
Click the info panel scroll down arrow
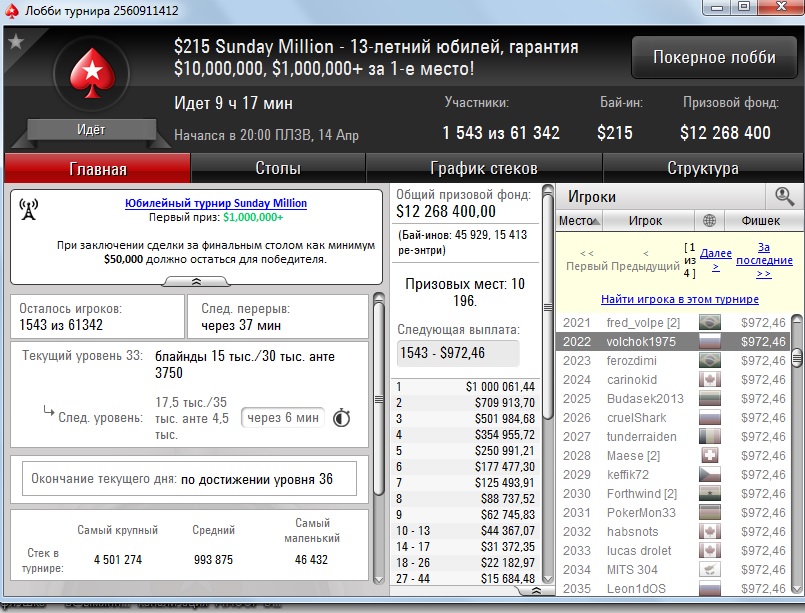point(379,580)
